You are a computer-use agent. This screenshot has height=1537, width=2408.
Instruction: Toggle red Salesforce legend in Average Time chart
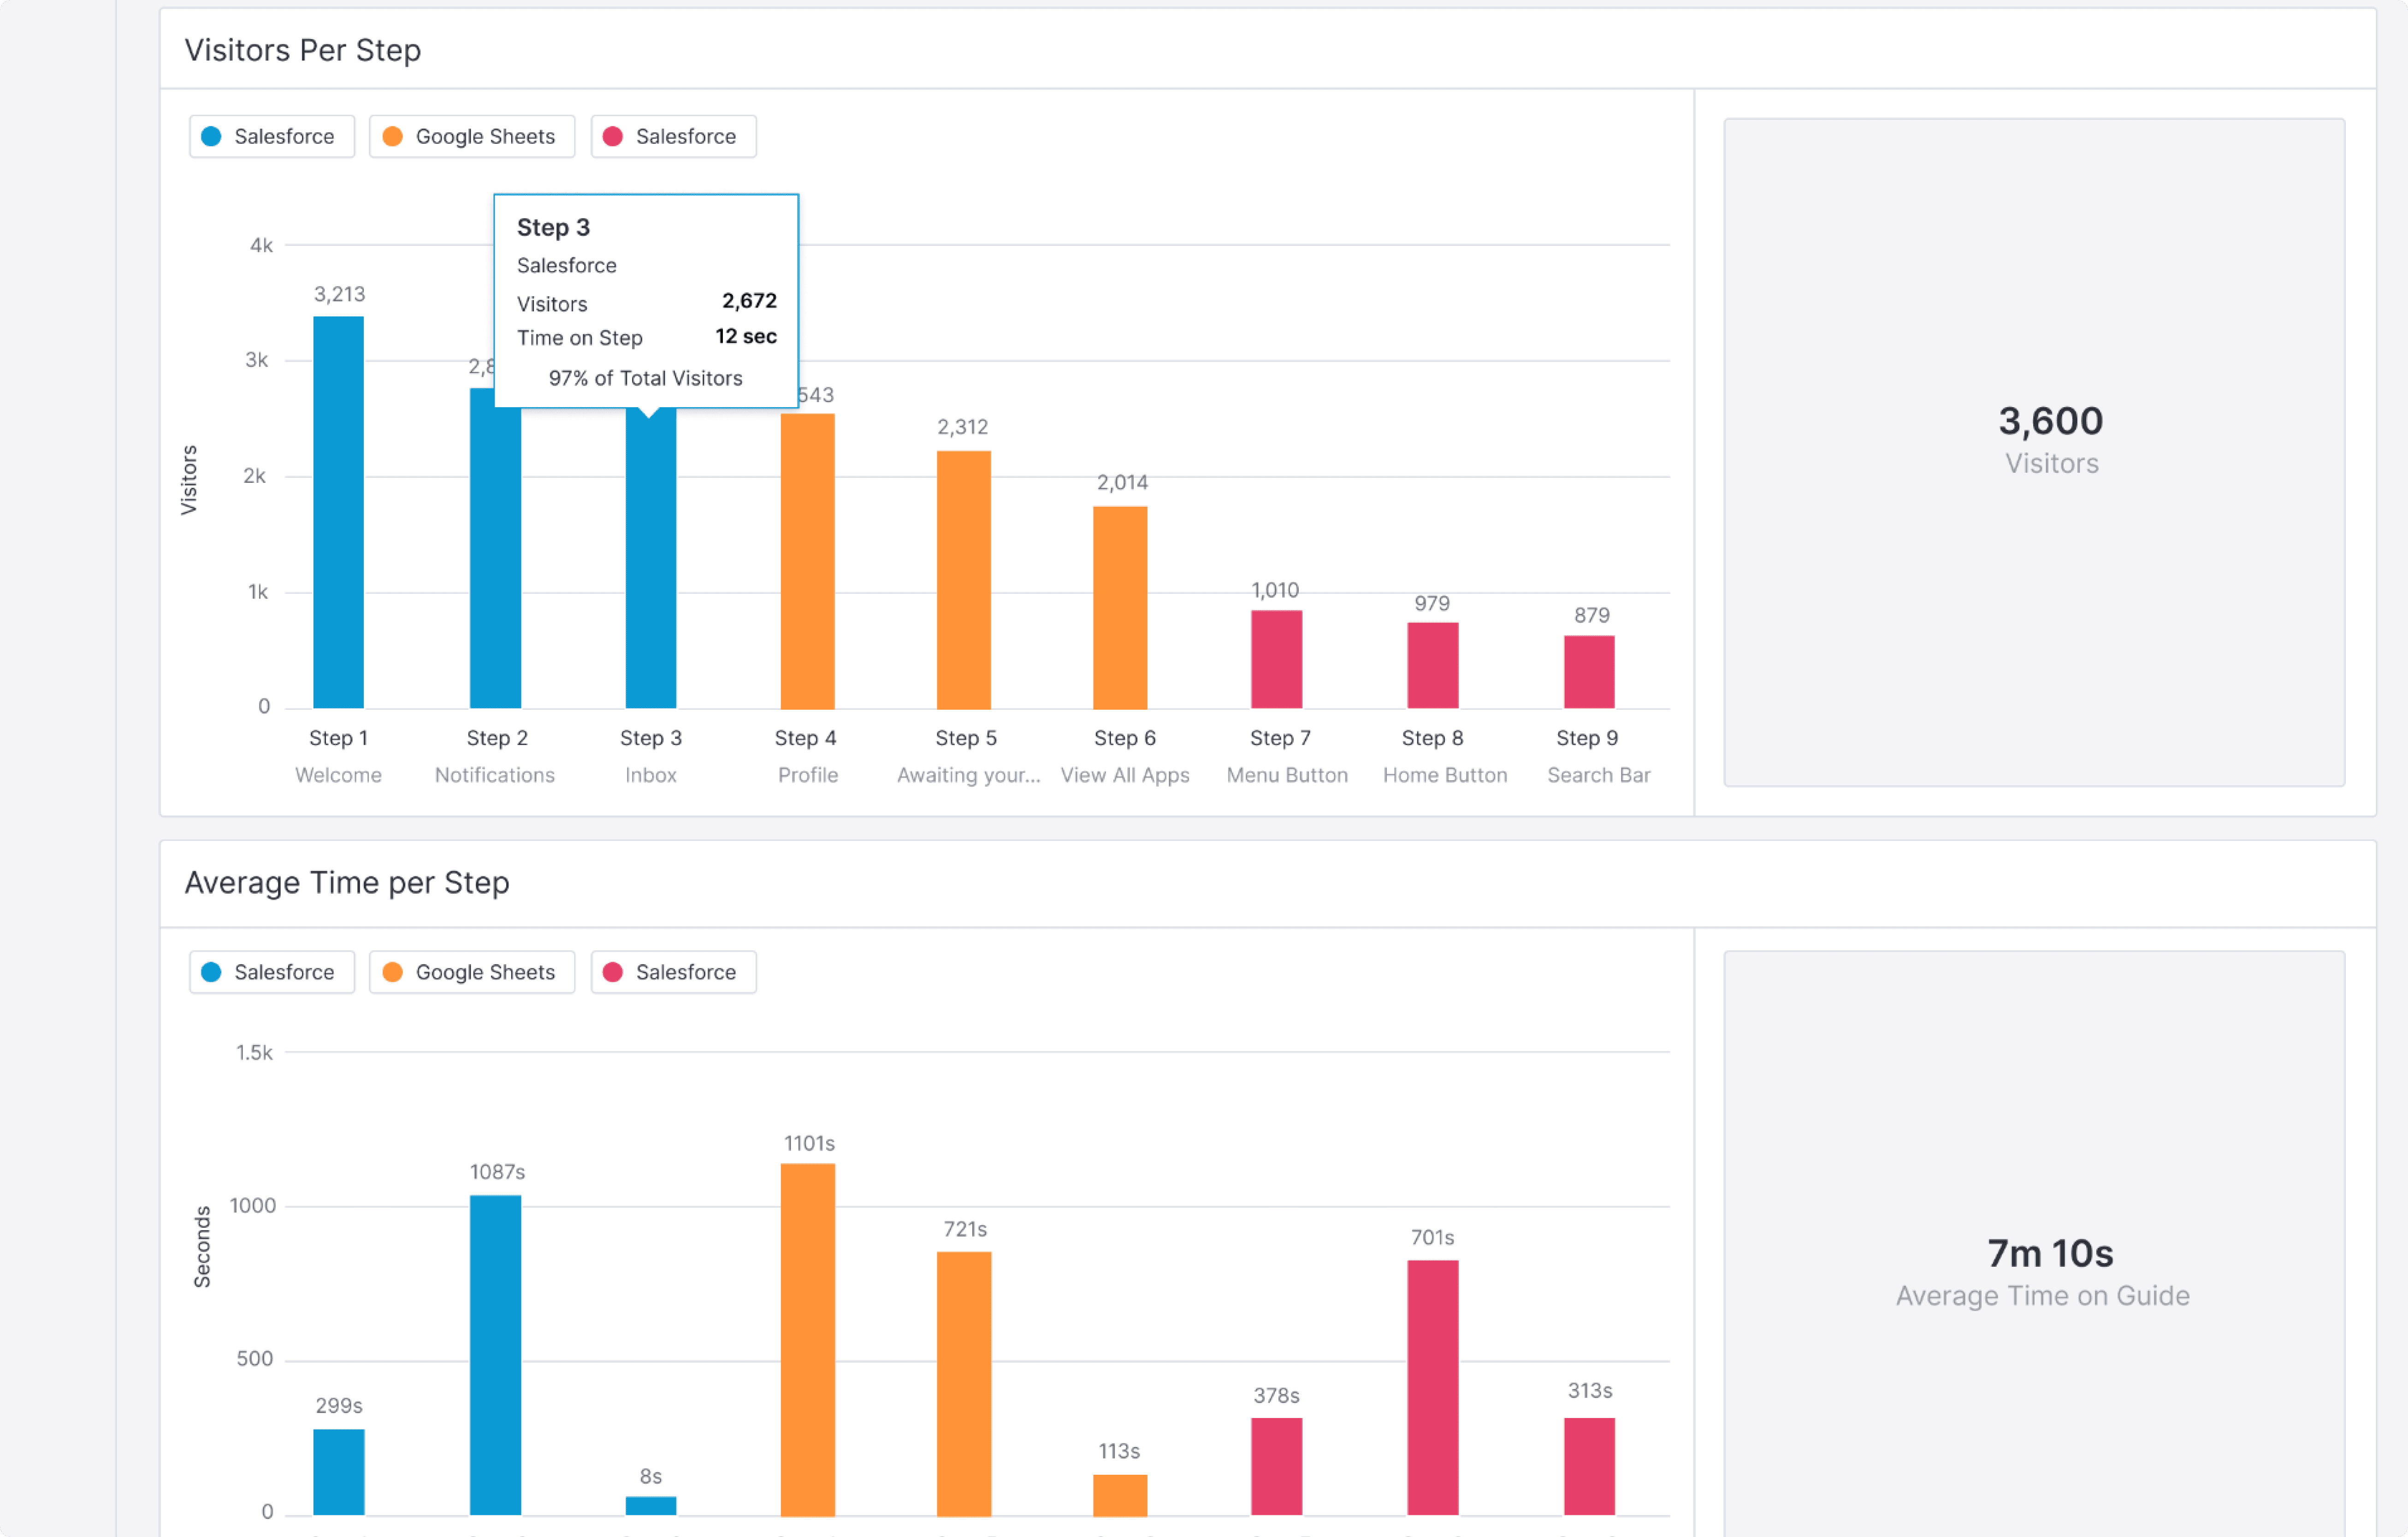[673, 972]
